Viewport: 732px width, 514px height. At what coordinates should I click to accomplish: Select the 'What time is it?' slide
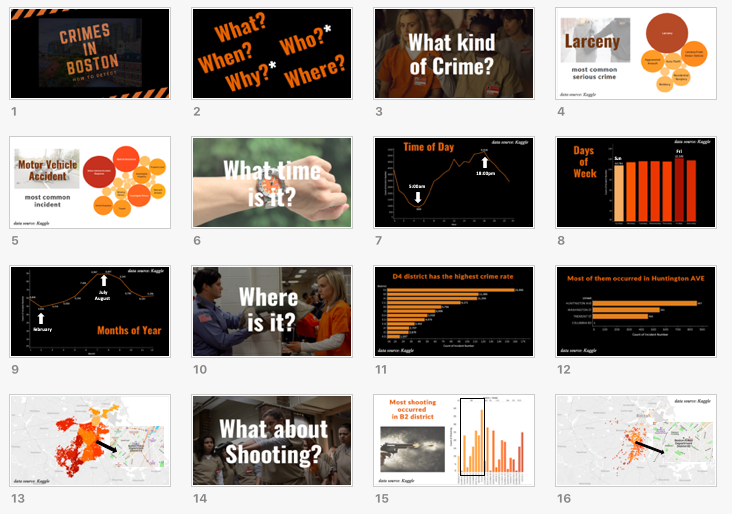click(272, 183)
